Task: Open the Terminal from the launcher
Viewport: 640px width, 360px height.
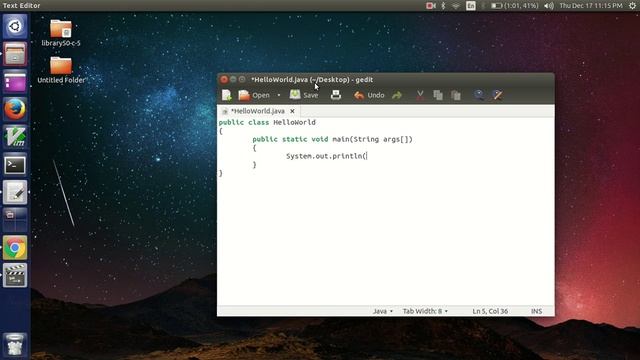Action: coord(15,164)
